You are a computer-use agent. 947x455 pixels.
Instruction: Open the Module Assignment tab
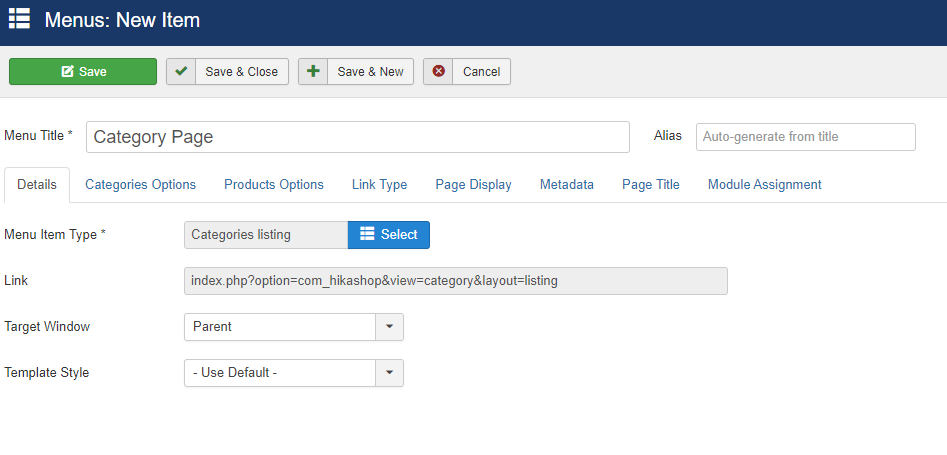point(765,185)
